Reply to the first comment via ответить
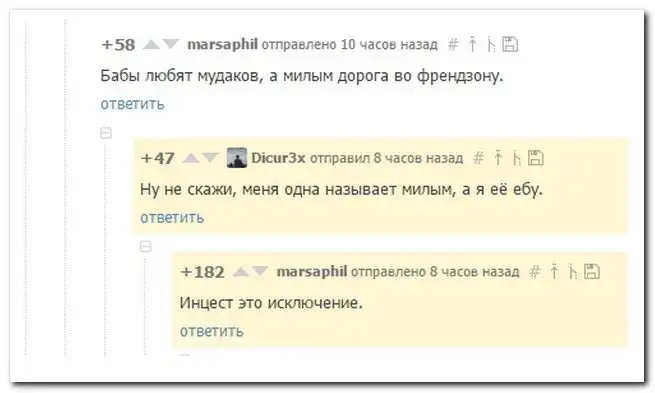The image size is (655, 393). [x=132, y=104]
